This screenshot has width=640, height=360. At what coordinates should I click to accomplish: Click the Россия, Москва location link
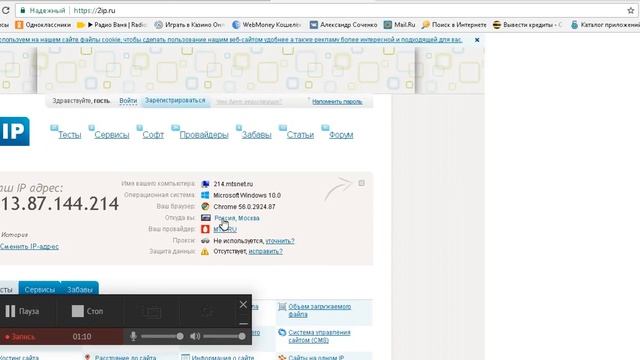pyautogui.click(x=237, y=218)
